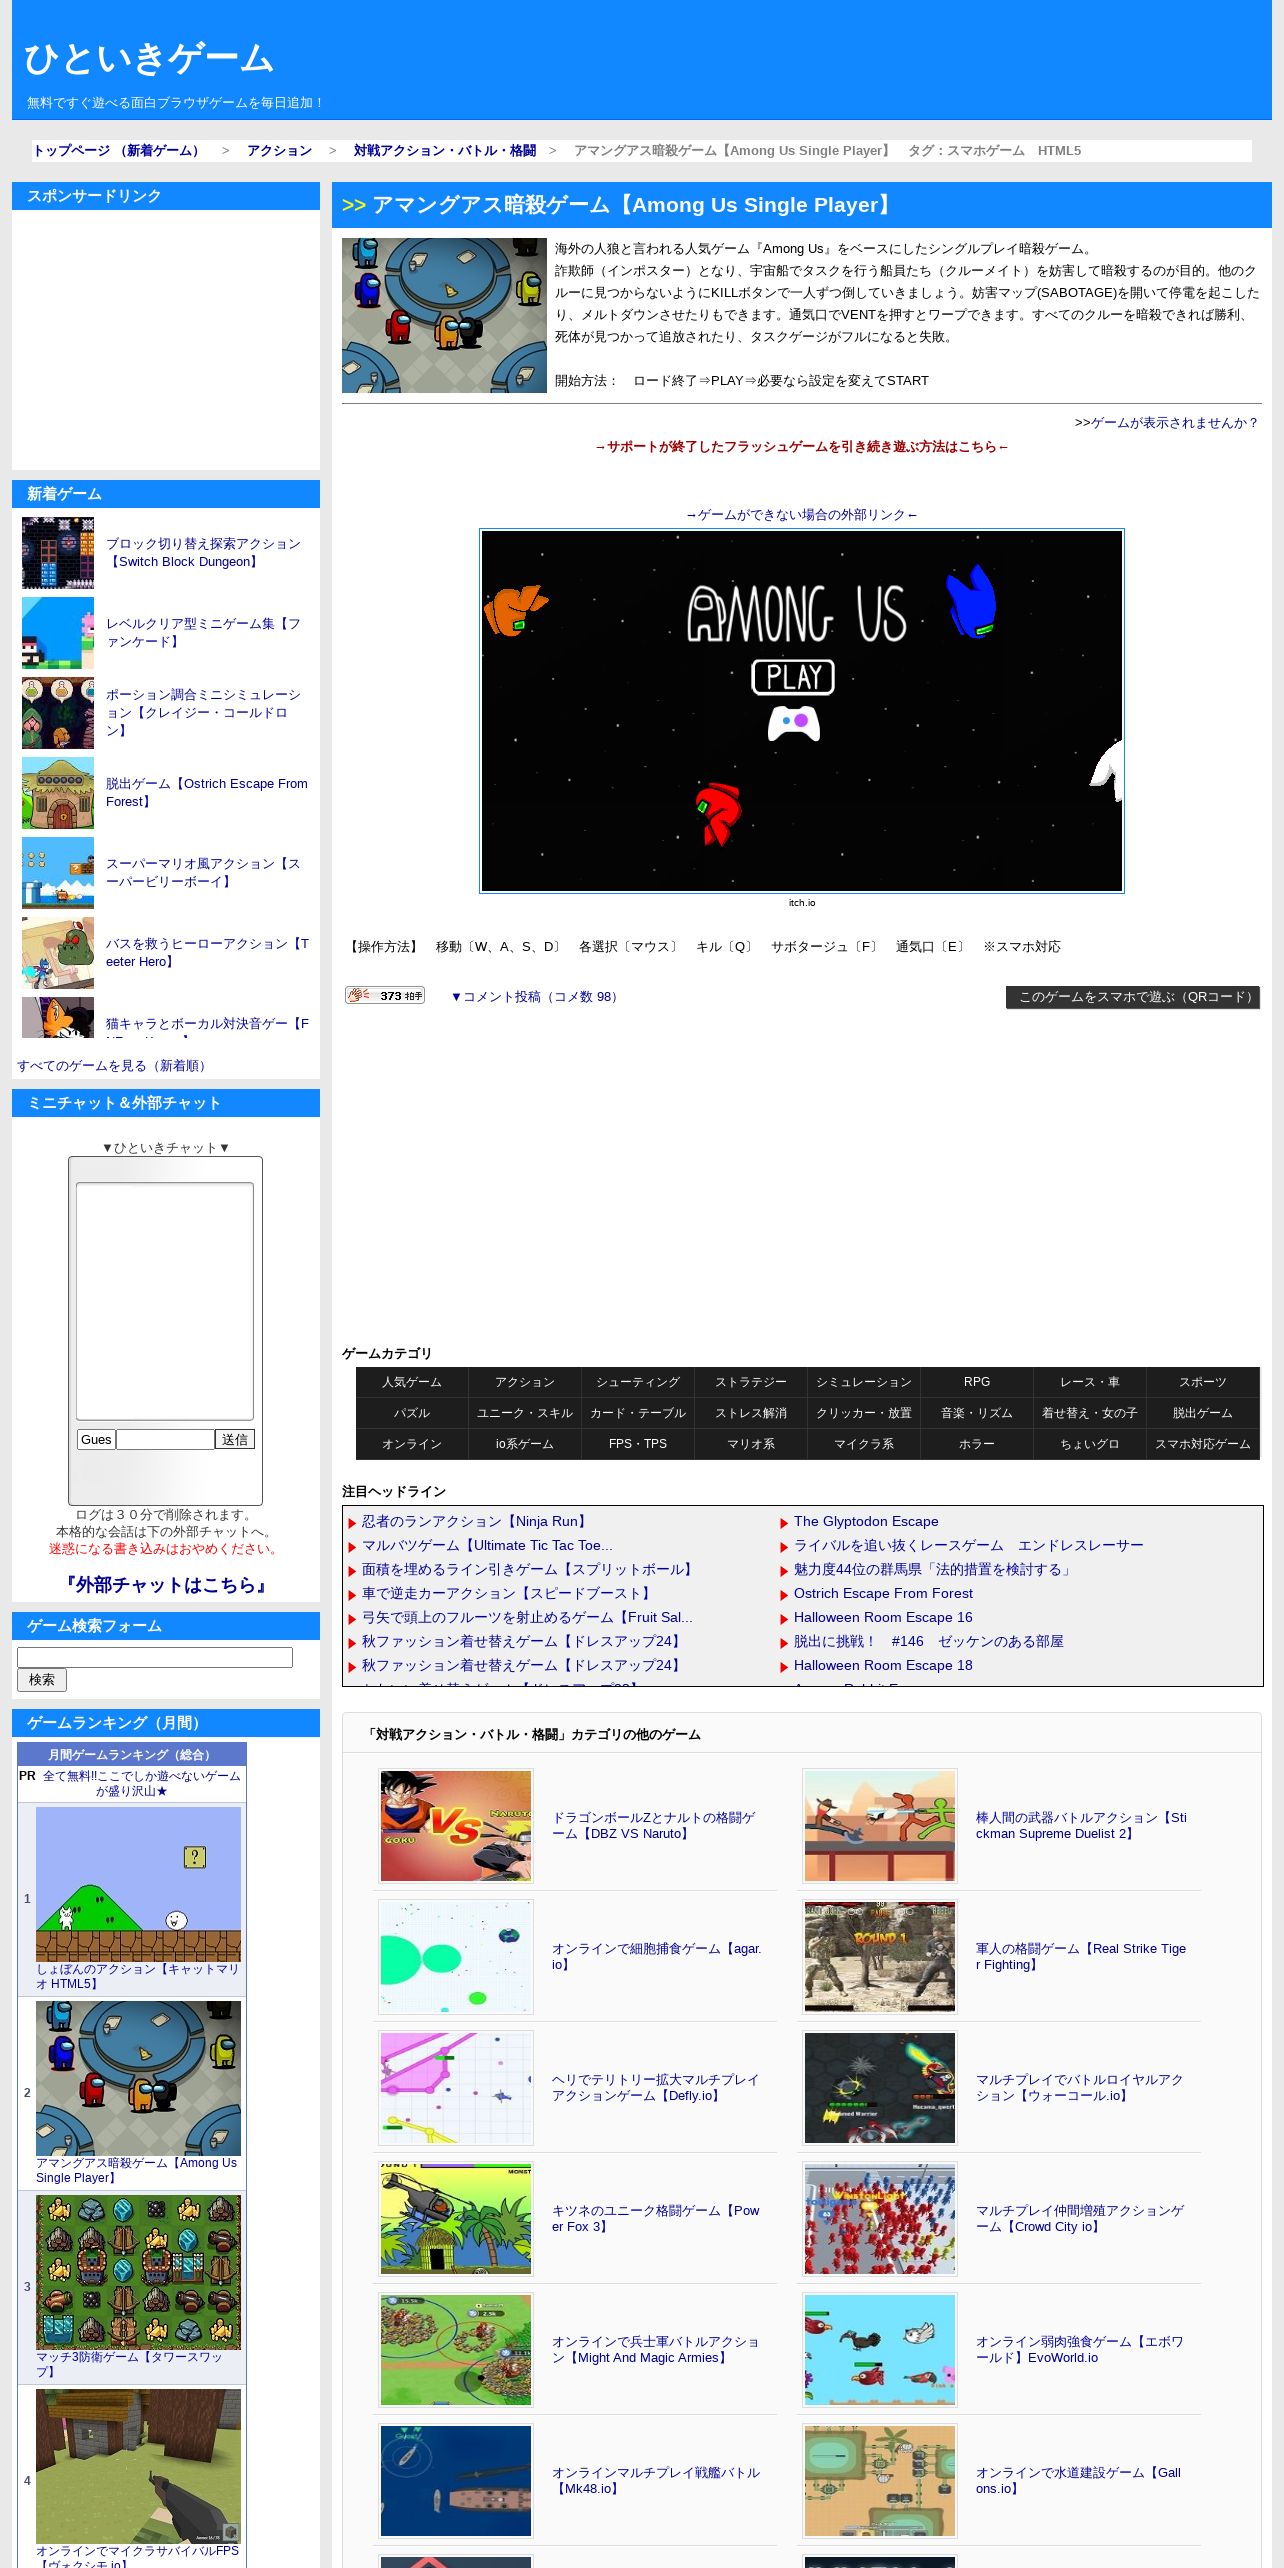This screenshot has width=1284, height=2568.
Task: Open 外部チャットはこちら link
Action: 165,1585
